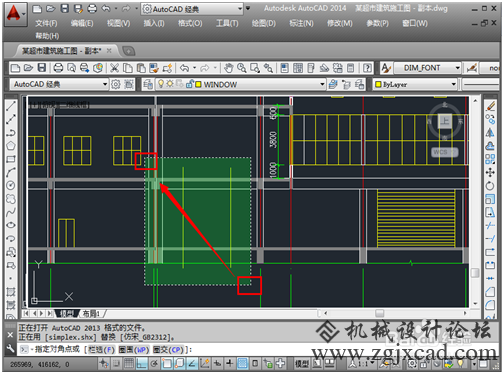
Task: Open the 修改(M) menu
Action: (x=340, y=23)
